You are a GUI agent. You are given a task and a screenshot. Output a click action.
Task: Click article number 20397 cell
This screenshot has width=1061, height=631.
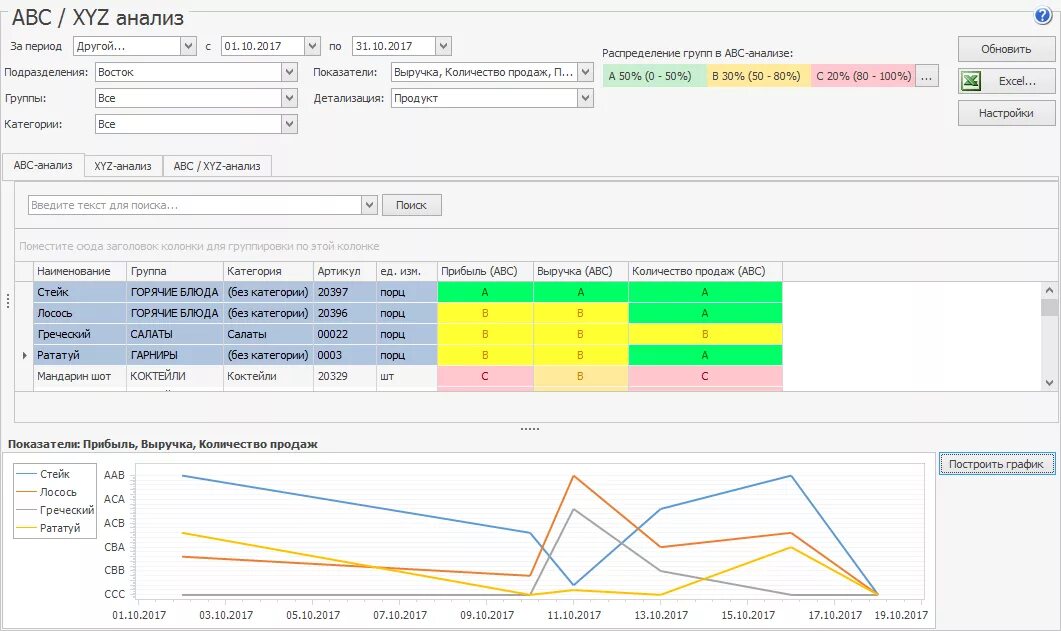tap(344, 292)
